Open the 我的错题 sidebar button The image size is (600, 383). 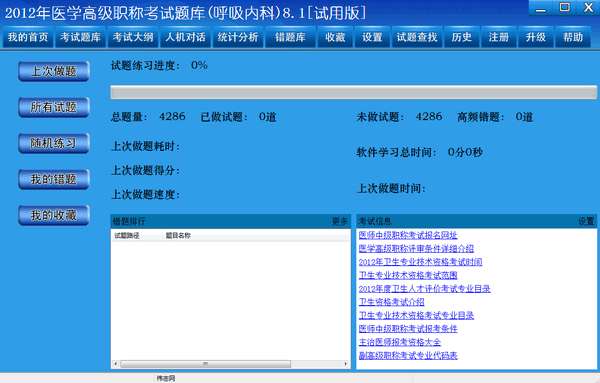[x=54, y=179]
